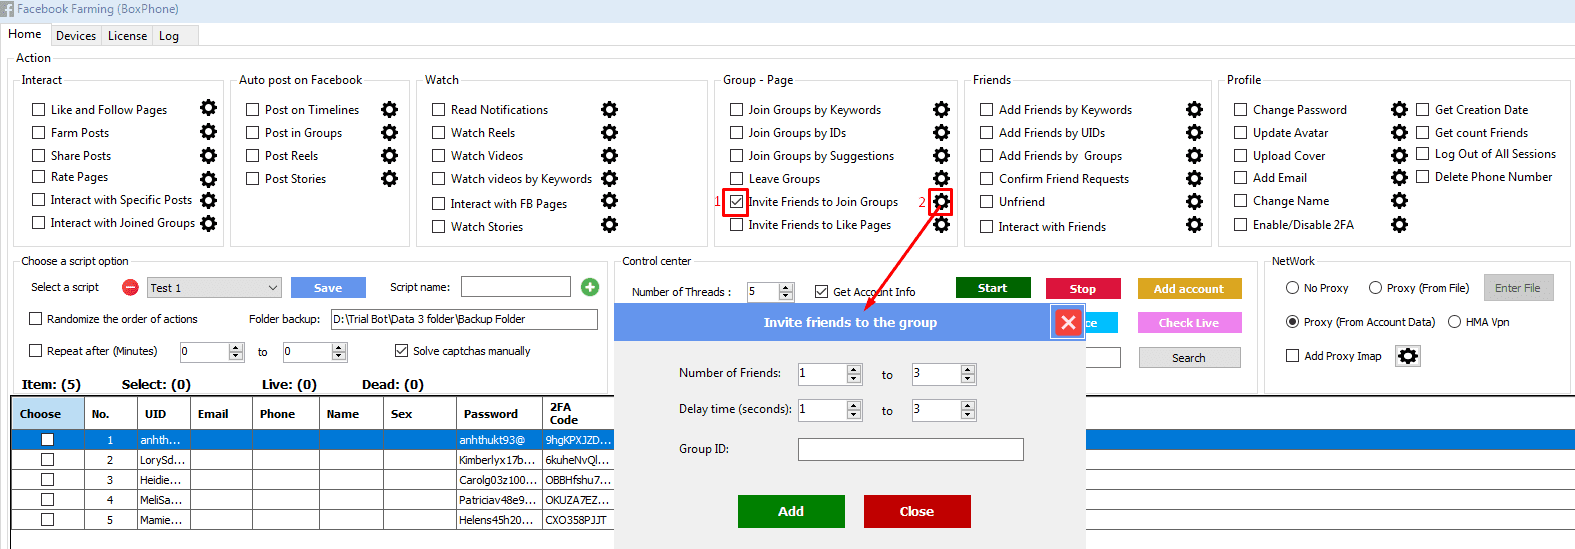Decrease Repeat after minutes second value
The width and height of the screenshot is (1575, 549).
pyautogui.click(x=339, y=356)
